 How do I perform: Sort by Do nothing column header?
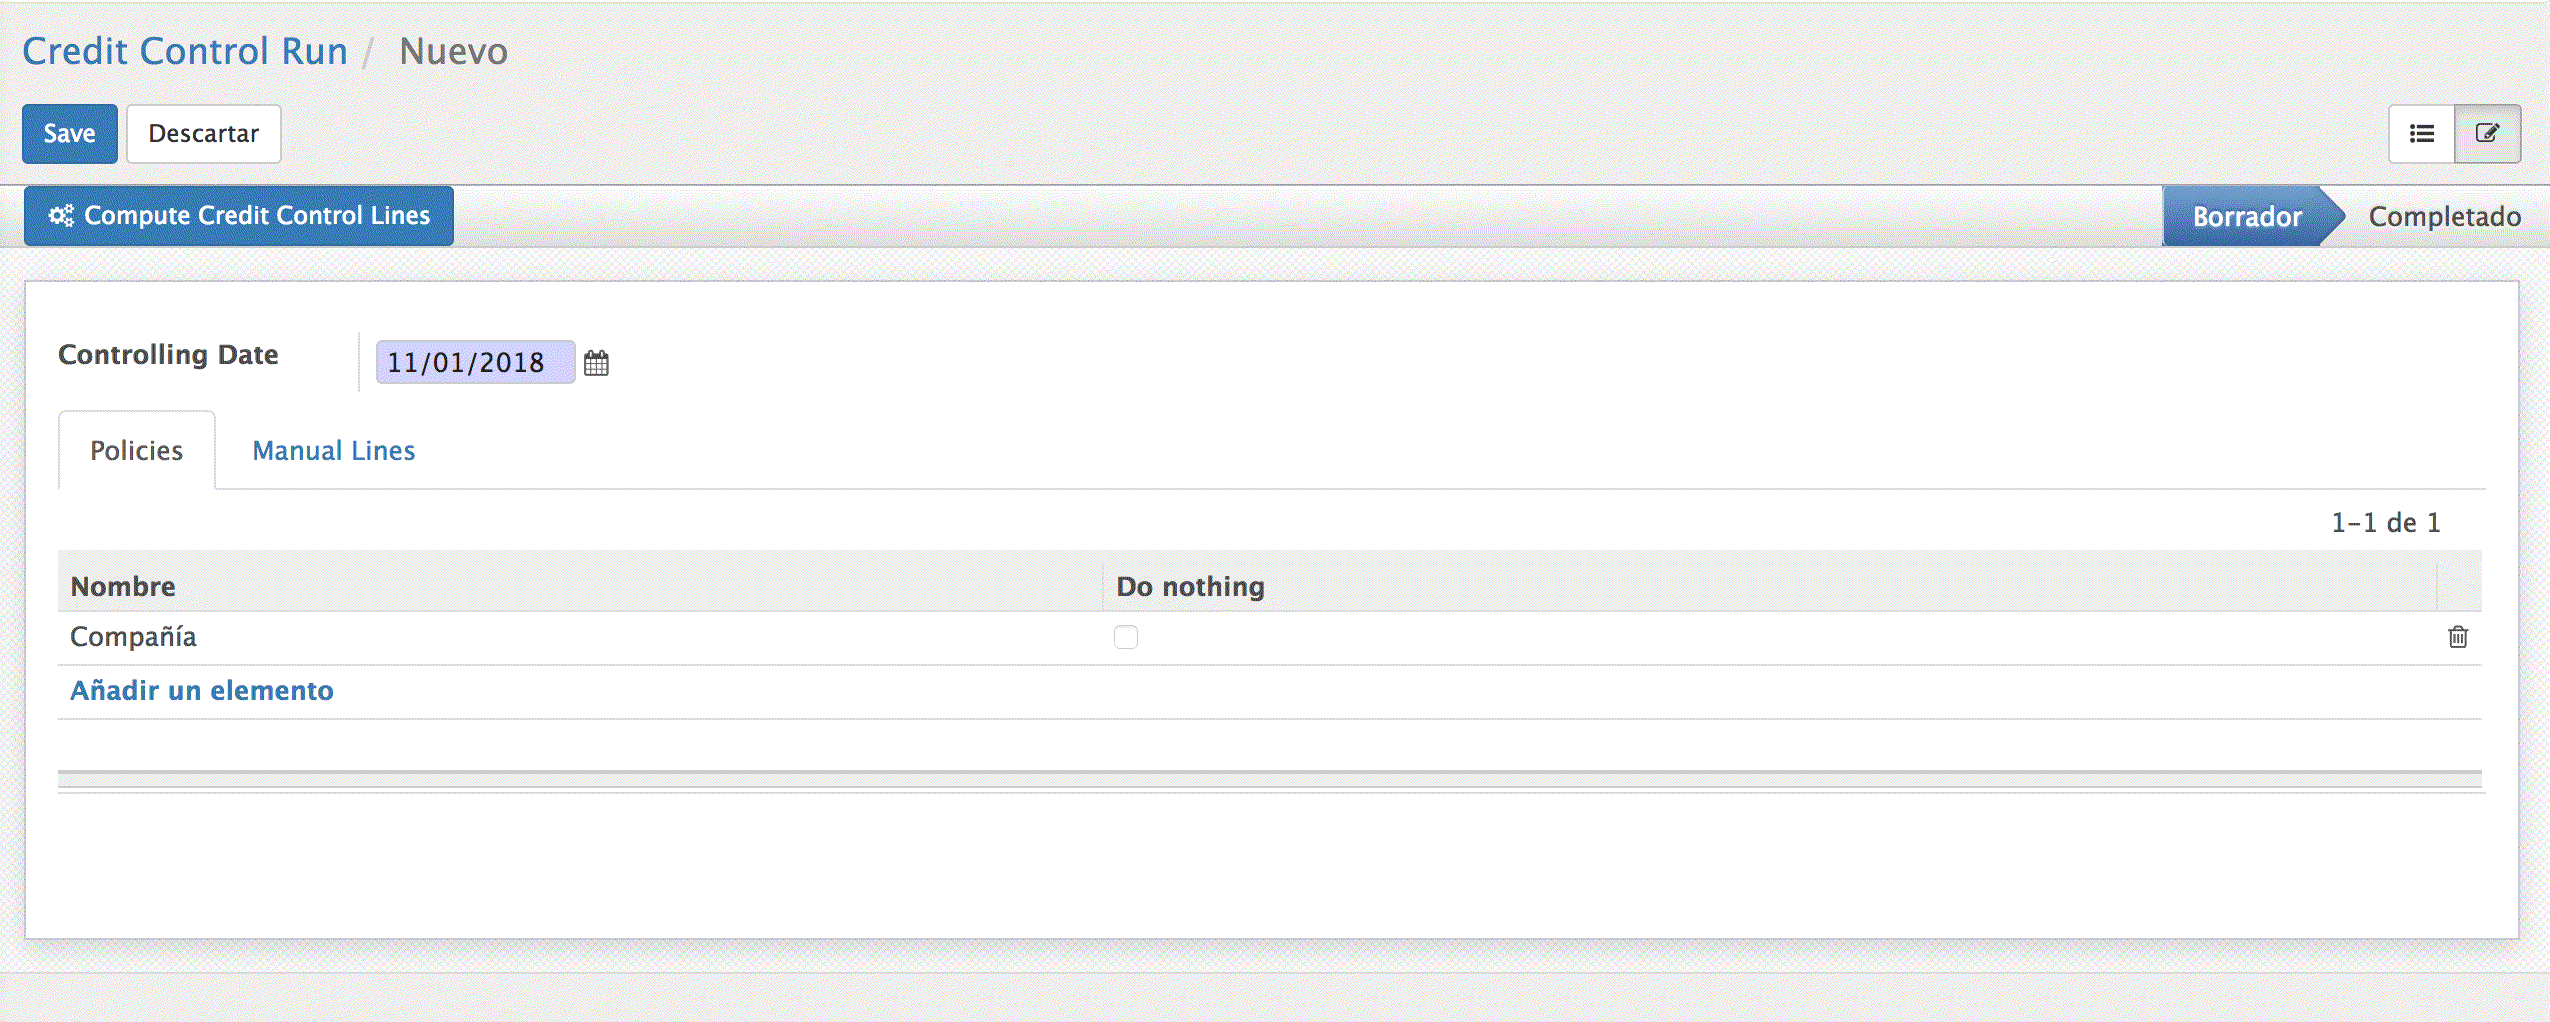(x=1190, y=586)
